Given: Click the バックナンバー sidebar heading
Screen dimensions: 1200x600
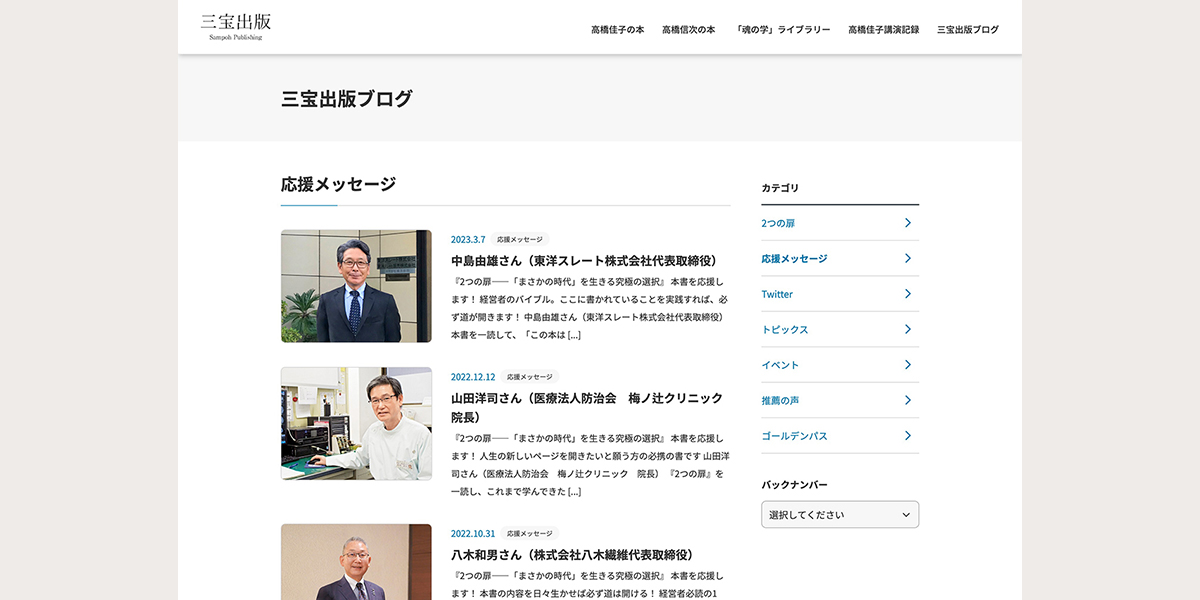Looking at the screenshot, I should [x=794, y=485].
